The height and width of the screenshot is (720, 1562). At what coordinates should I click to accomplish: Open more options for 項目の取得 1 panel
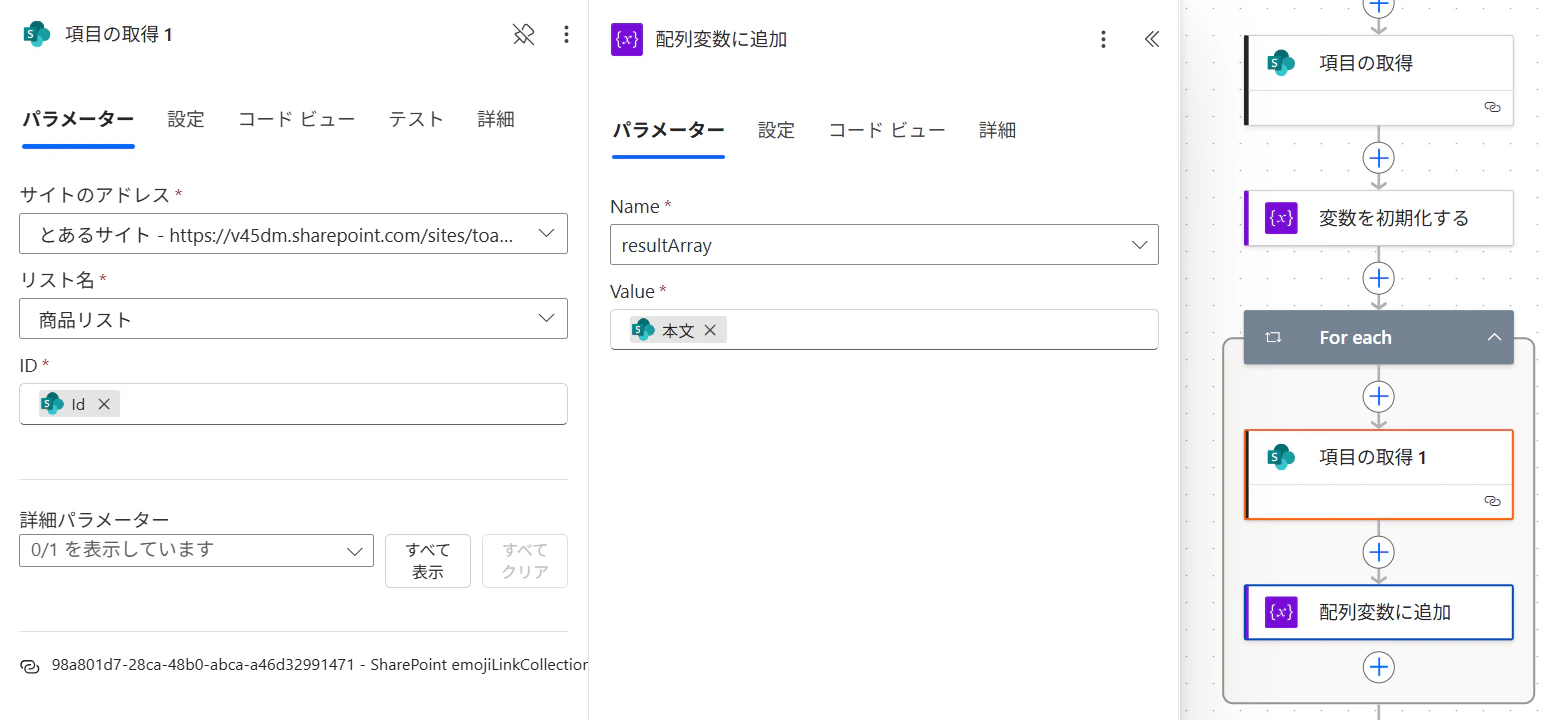point(566,35)
